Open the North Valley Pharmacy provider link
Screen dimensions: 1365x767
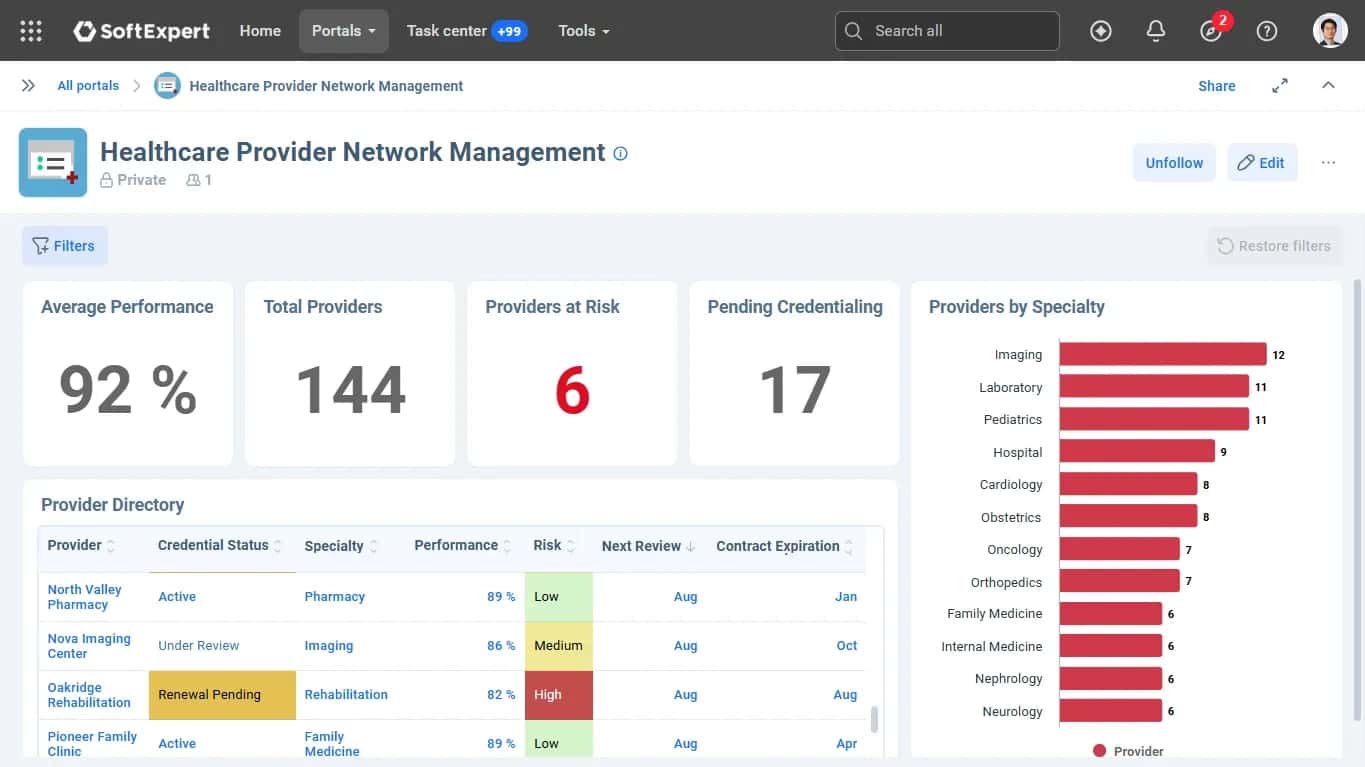(x=84, y=597)
